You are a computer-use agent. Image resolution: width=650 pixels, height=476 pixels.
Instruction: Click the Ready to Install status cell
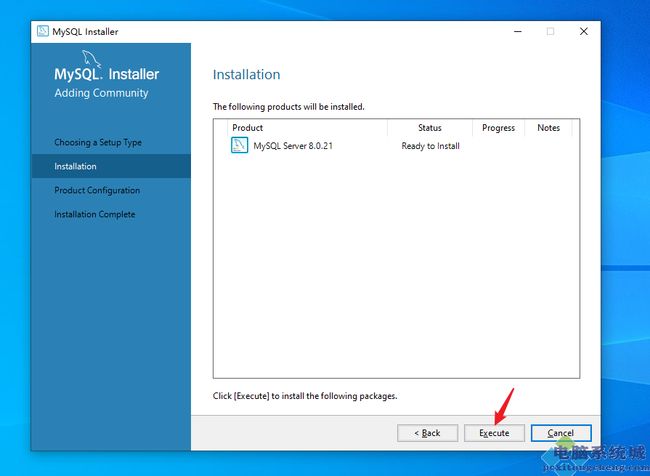click(x=430, y=146)
